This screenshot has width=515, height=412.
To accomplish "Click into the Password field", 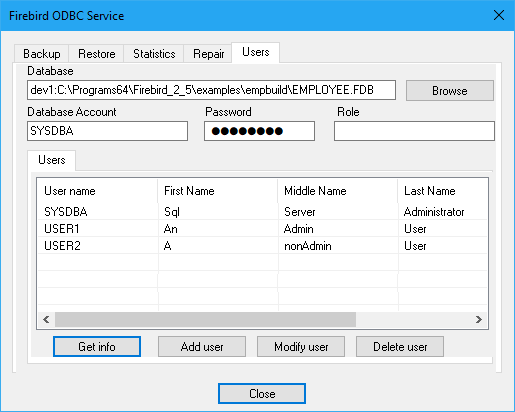I will click(259, 131).
